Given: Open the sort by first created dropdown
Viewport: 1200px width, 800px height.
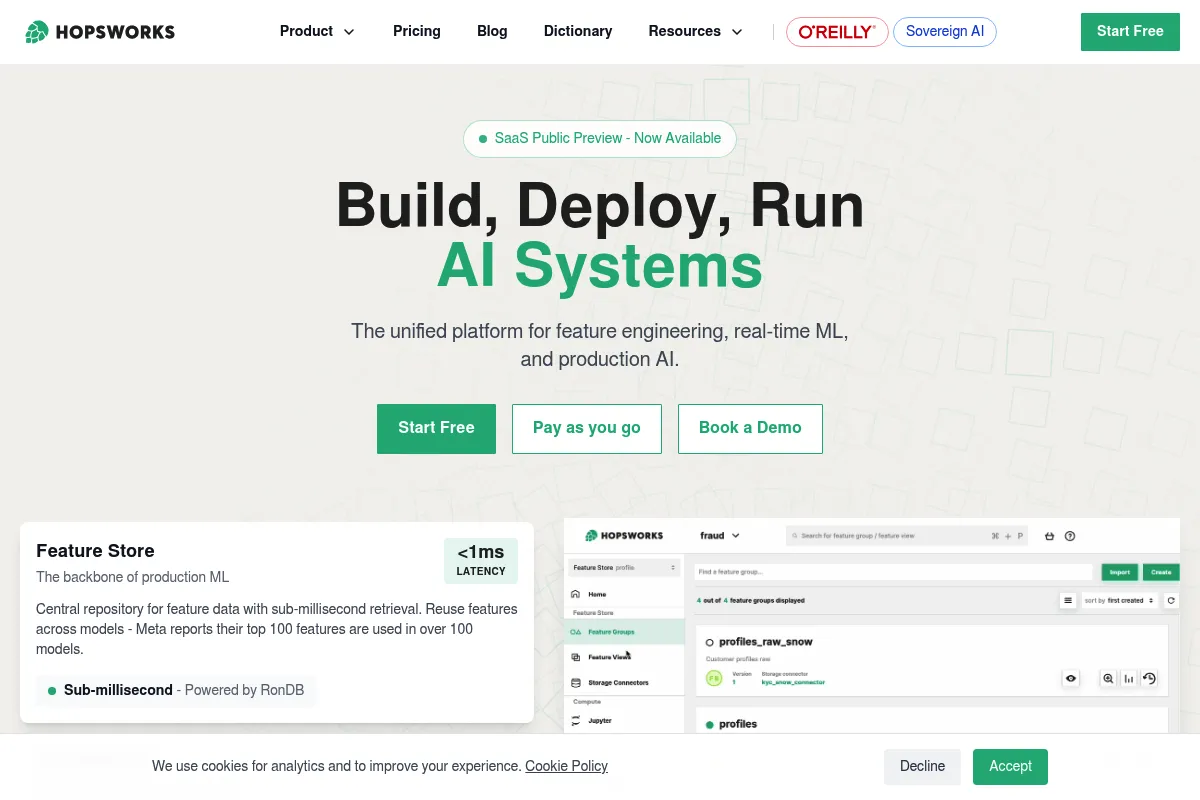Looking at the screenshot, I should point(1119,601).
